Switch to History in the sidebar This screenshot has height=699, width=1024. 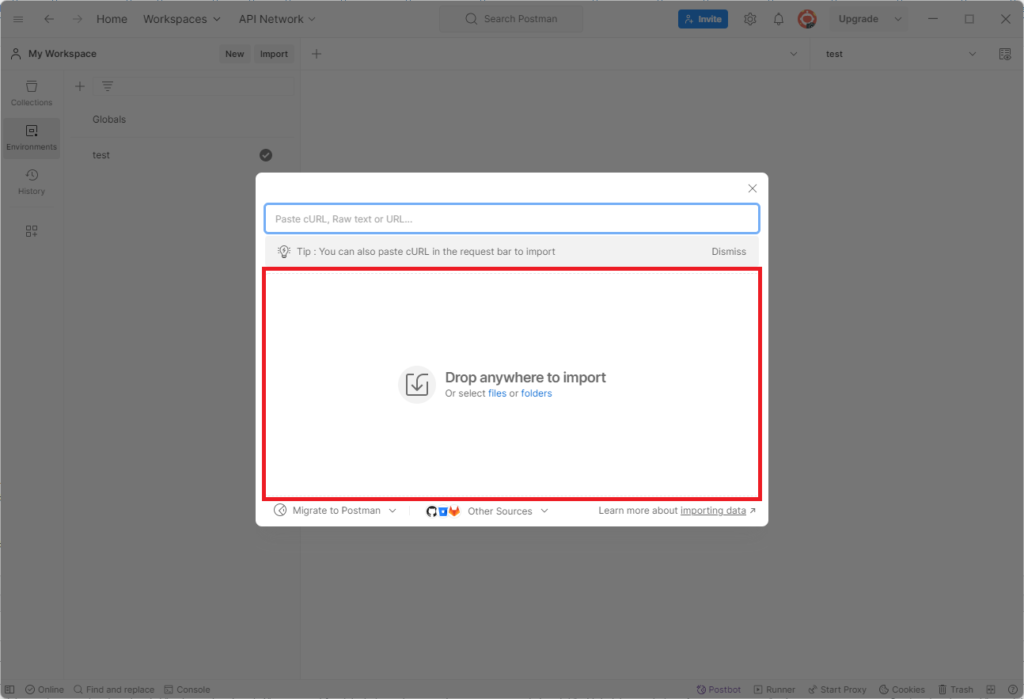[x=31, y=182]
